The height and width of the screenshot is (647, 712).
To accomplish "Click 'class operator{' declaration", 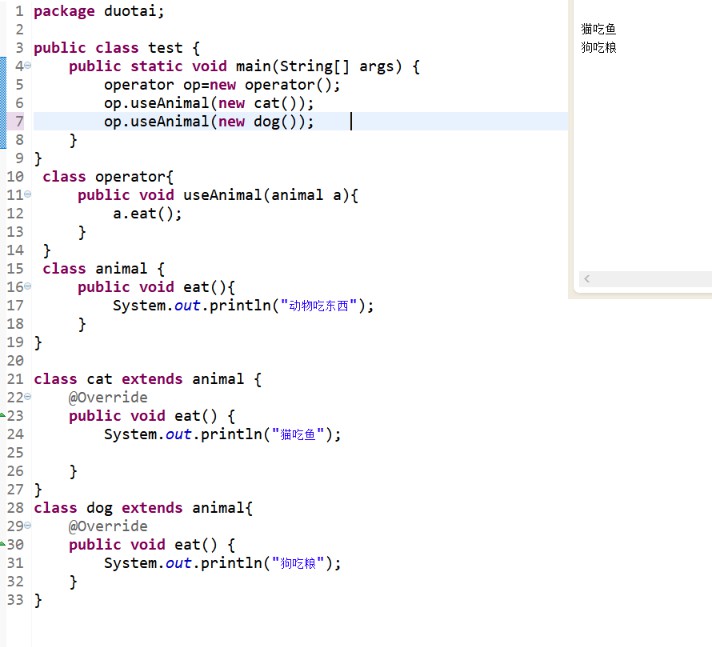I will pyautogui.click(x=108, y=177).
